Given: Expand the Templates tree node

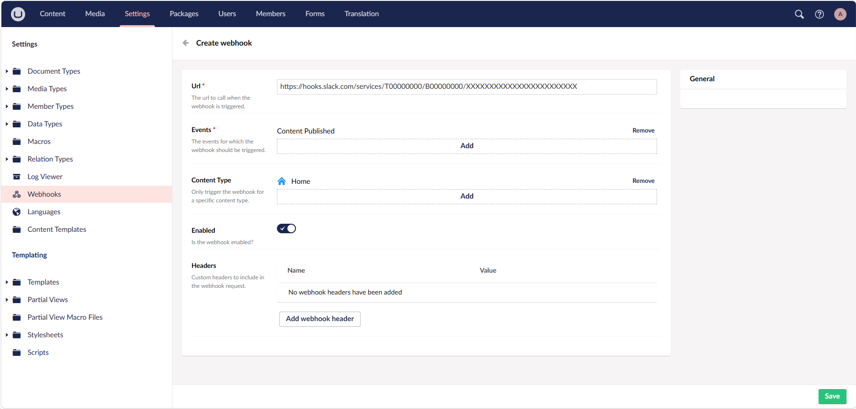Looking at the screenshot, I should 7,283.
